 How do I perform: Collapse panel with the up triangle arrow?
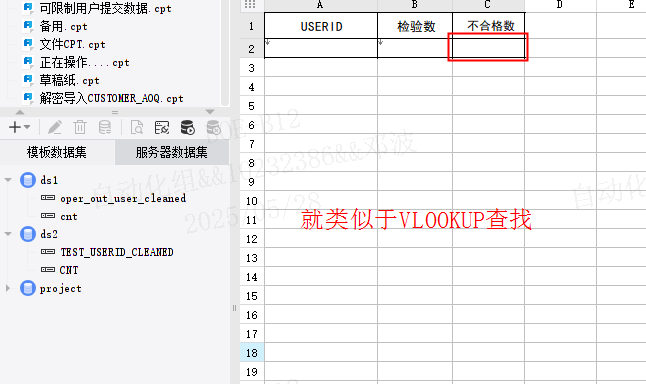click(x=20, y=112)
